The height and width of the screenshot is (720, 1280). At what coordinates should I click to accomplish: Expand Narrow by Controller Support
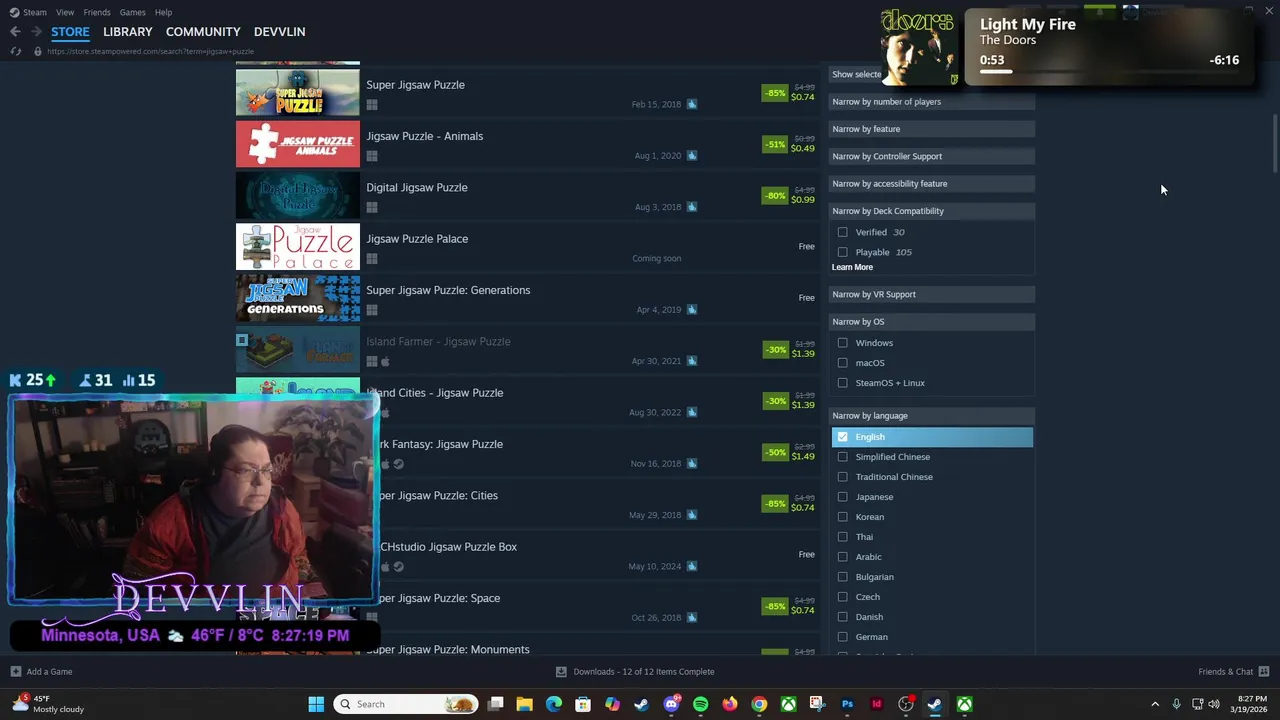click(932, 156)
